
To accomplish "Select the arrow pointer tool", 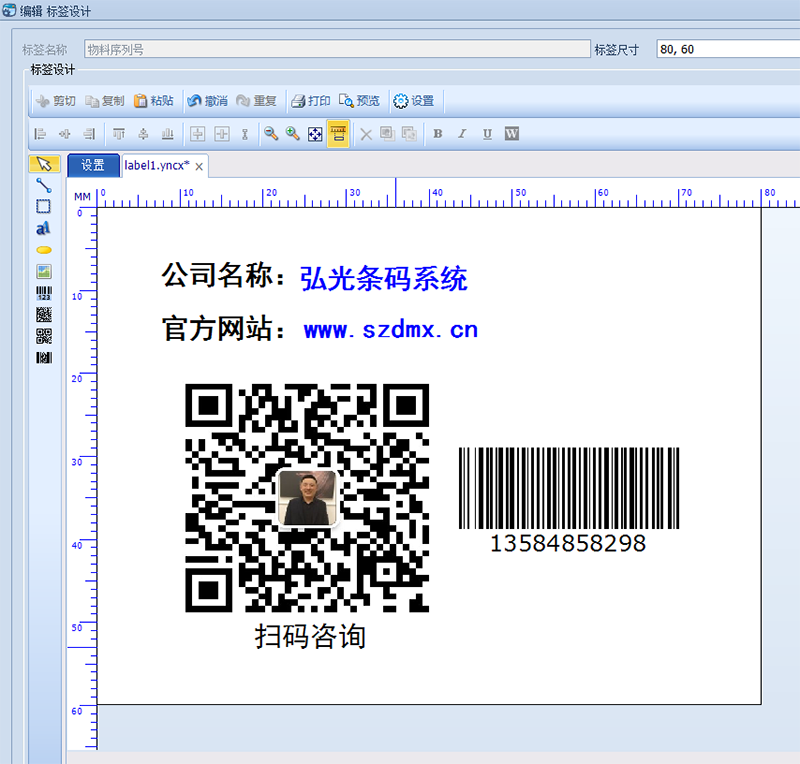I will coord(44,164).
